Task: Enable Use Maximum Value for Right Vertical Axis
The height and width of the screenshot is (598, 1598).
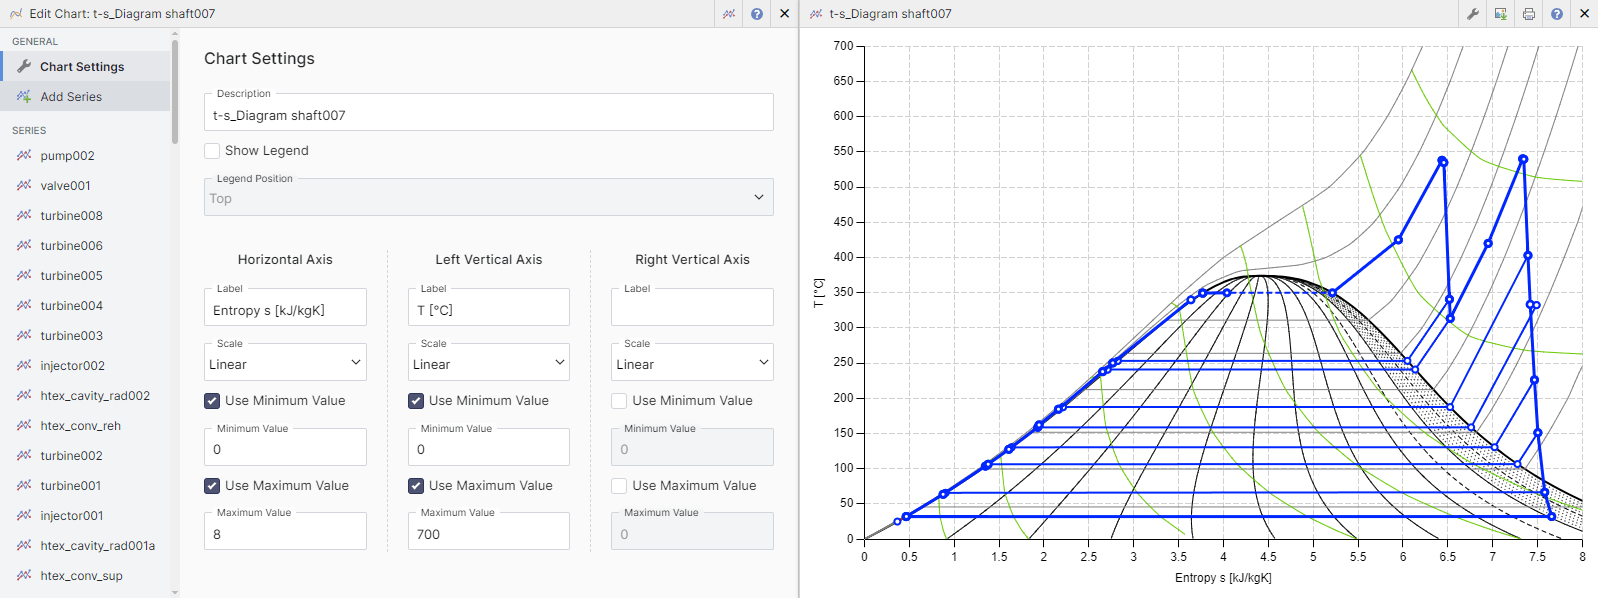Action: coord(619,486)
